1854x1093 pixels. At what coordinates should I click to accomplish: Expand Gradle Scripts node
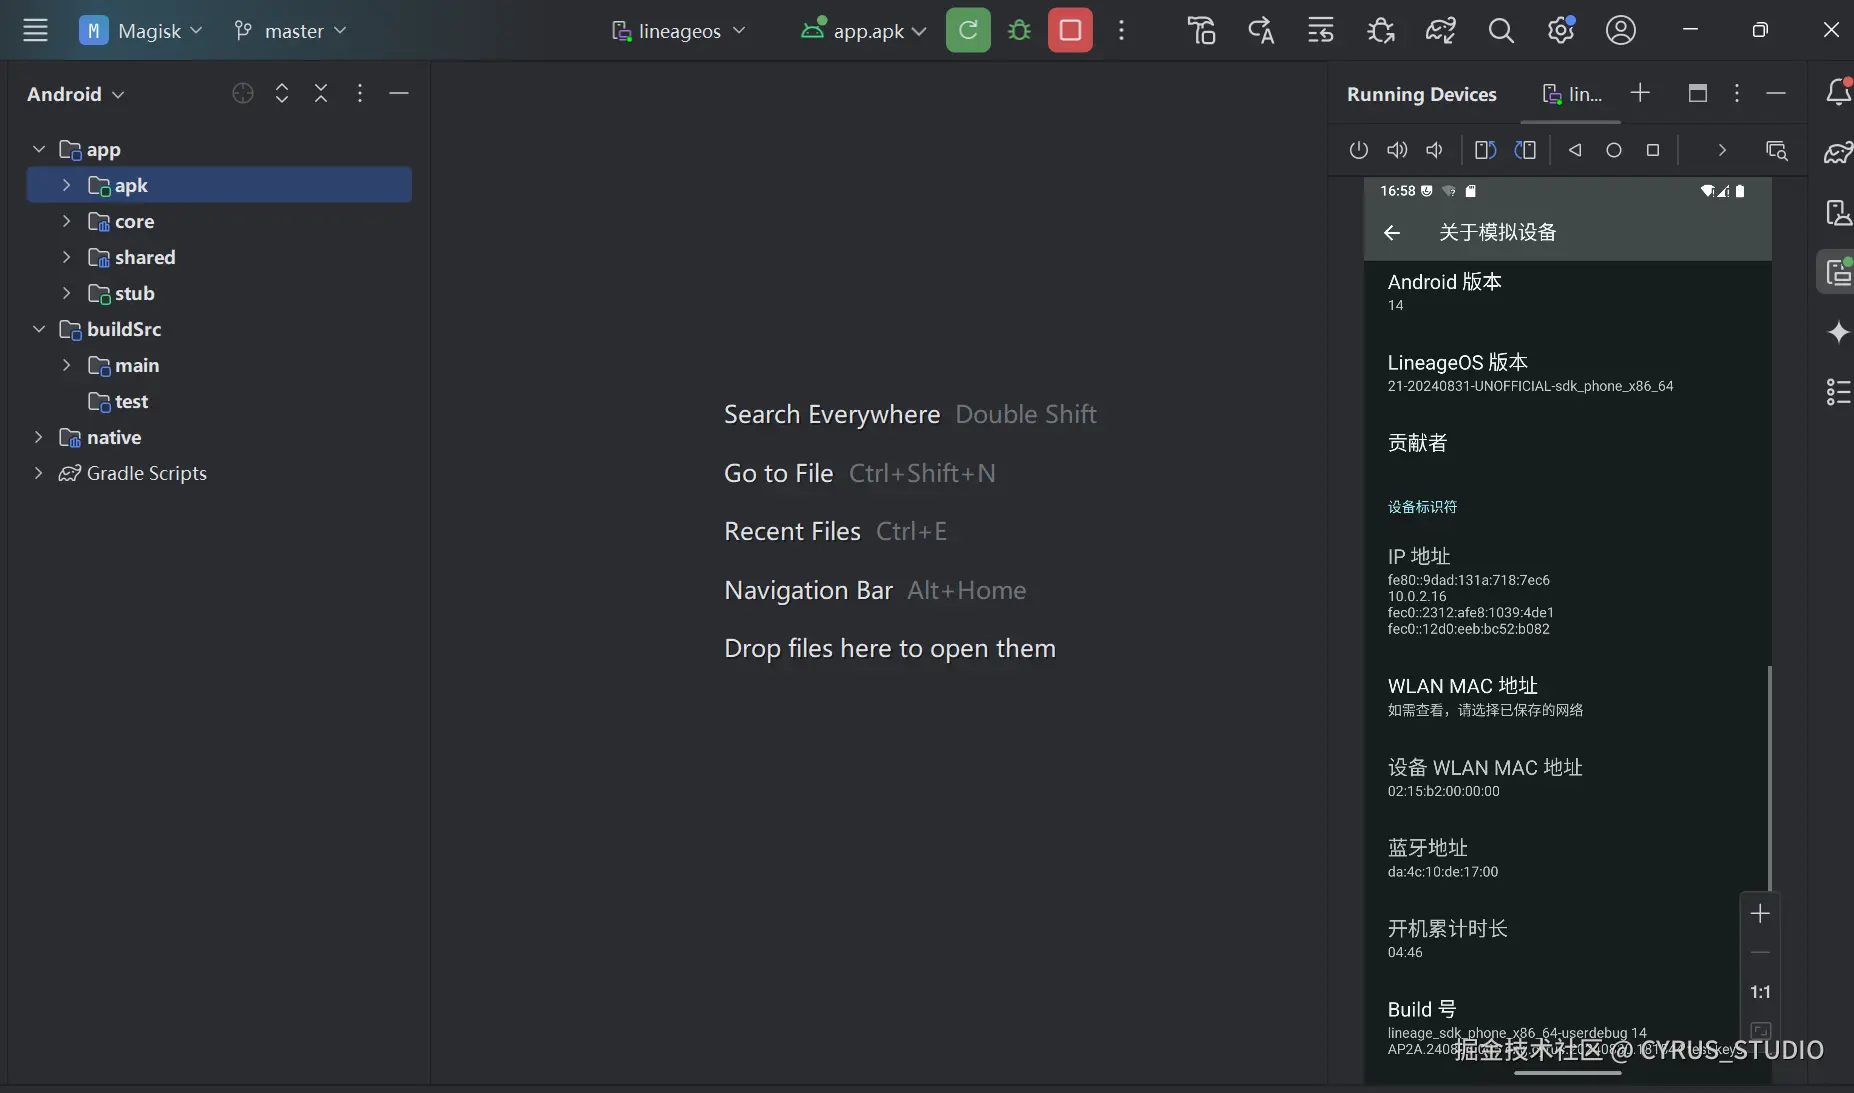point(39,473)
